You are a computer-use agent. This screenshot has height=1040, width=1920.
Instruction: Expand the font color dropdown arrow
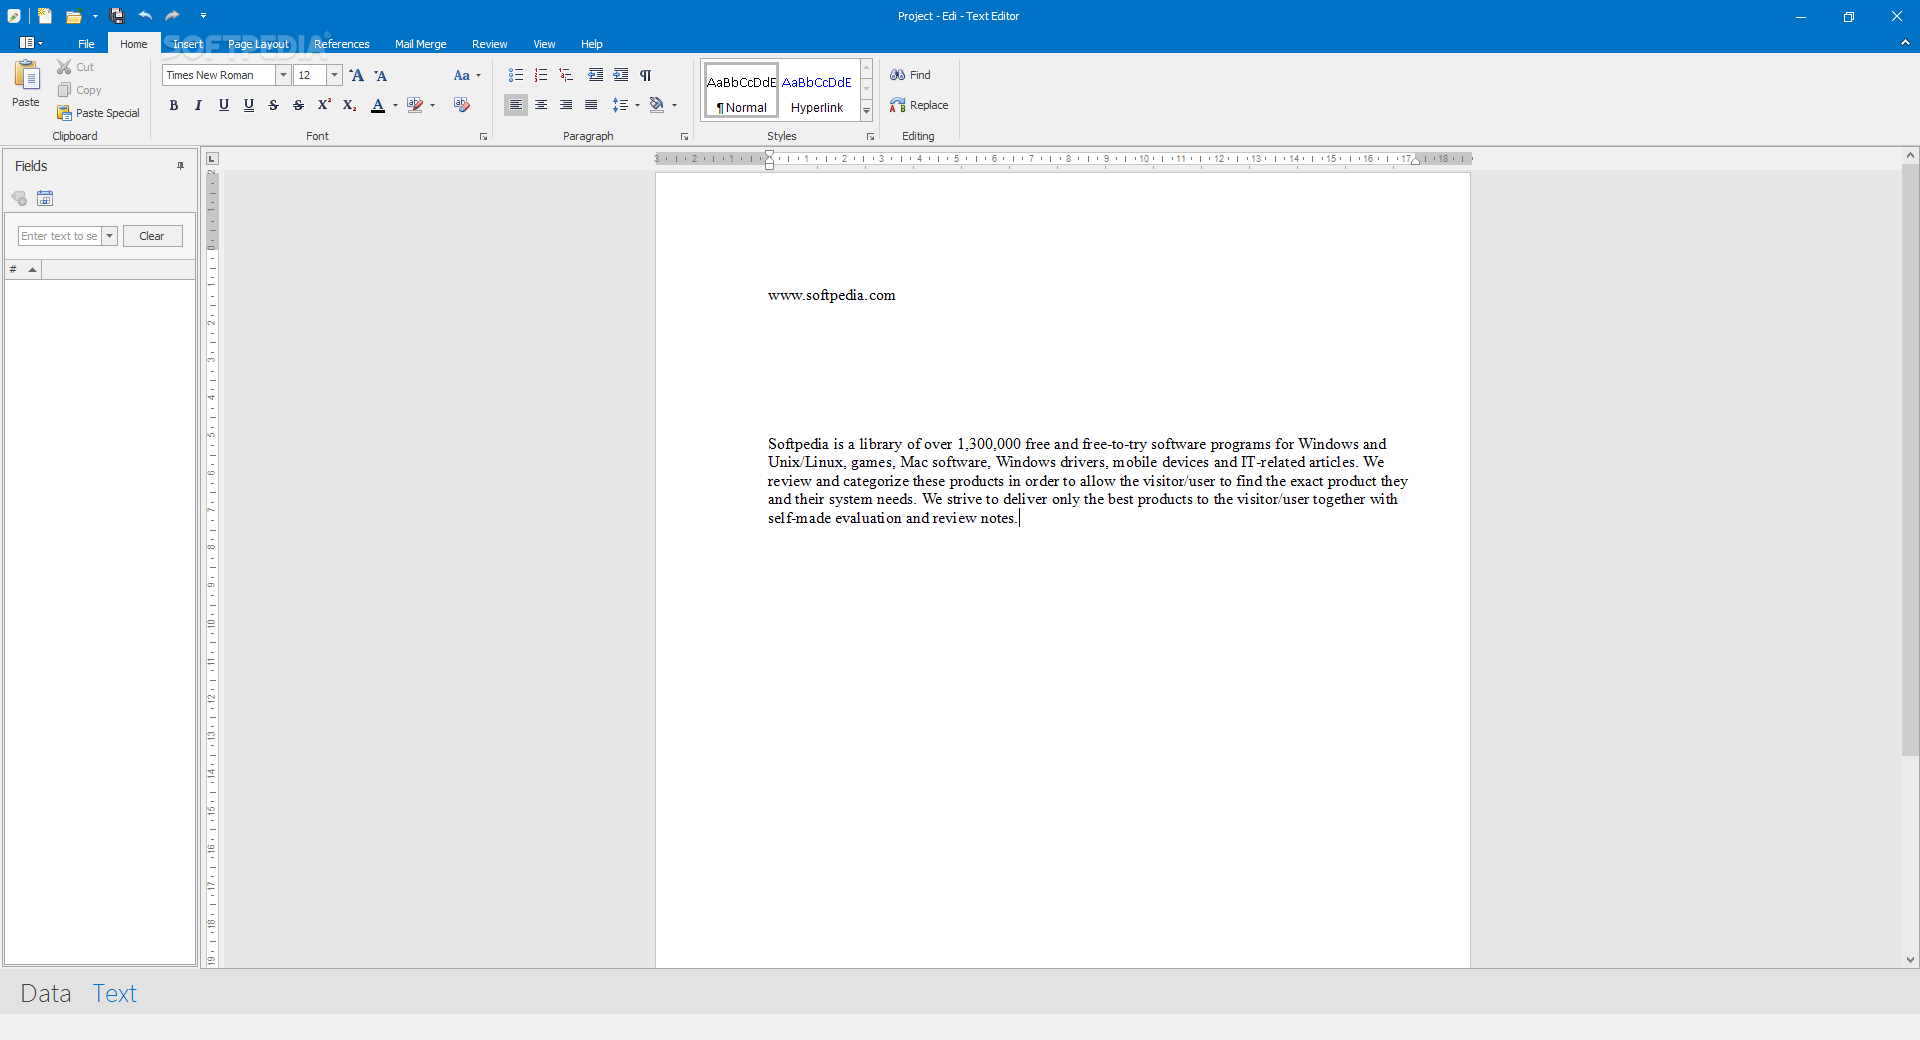pyautogui.click(x=395, y=105)
